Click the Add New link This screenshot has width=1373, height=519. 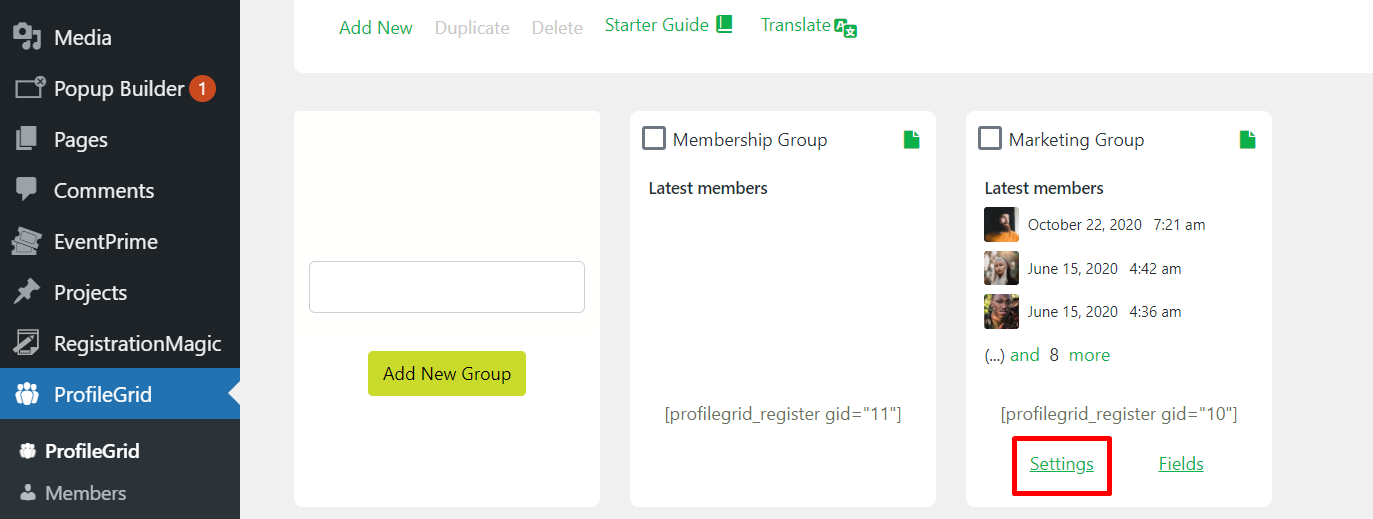(376, 28)
